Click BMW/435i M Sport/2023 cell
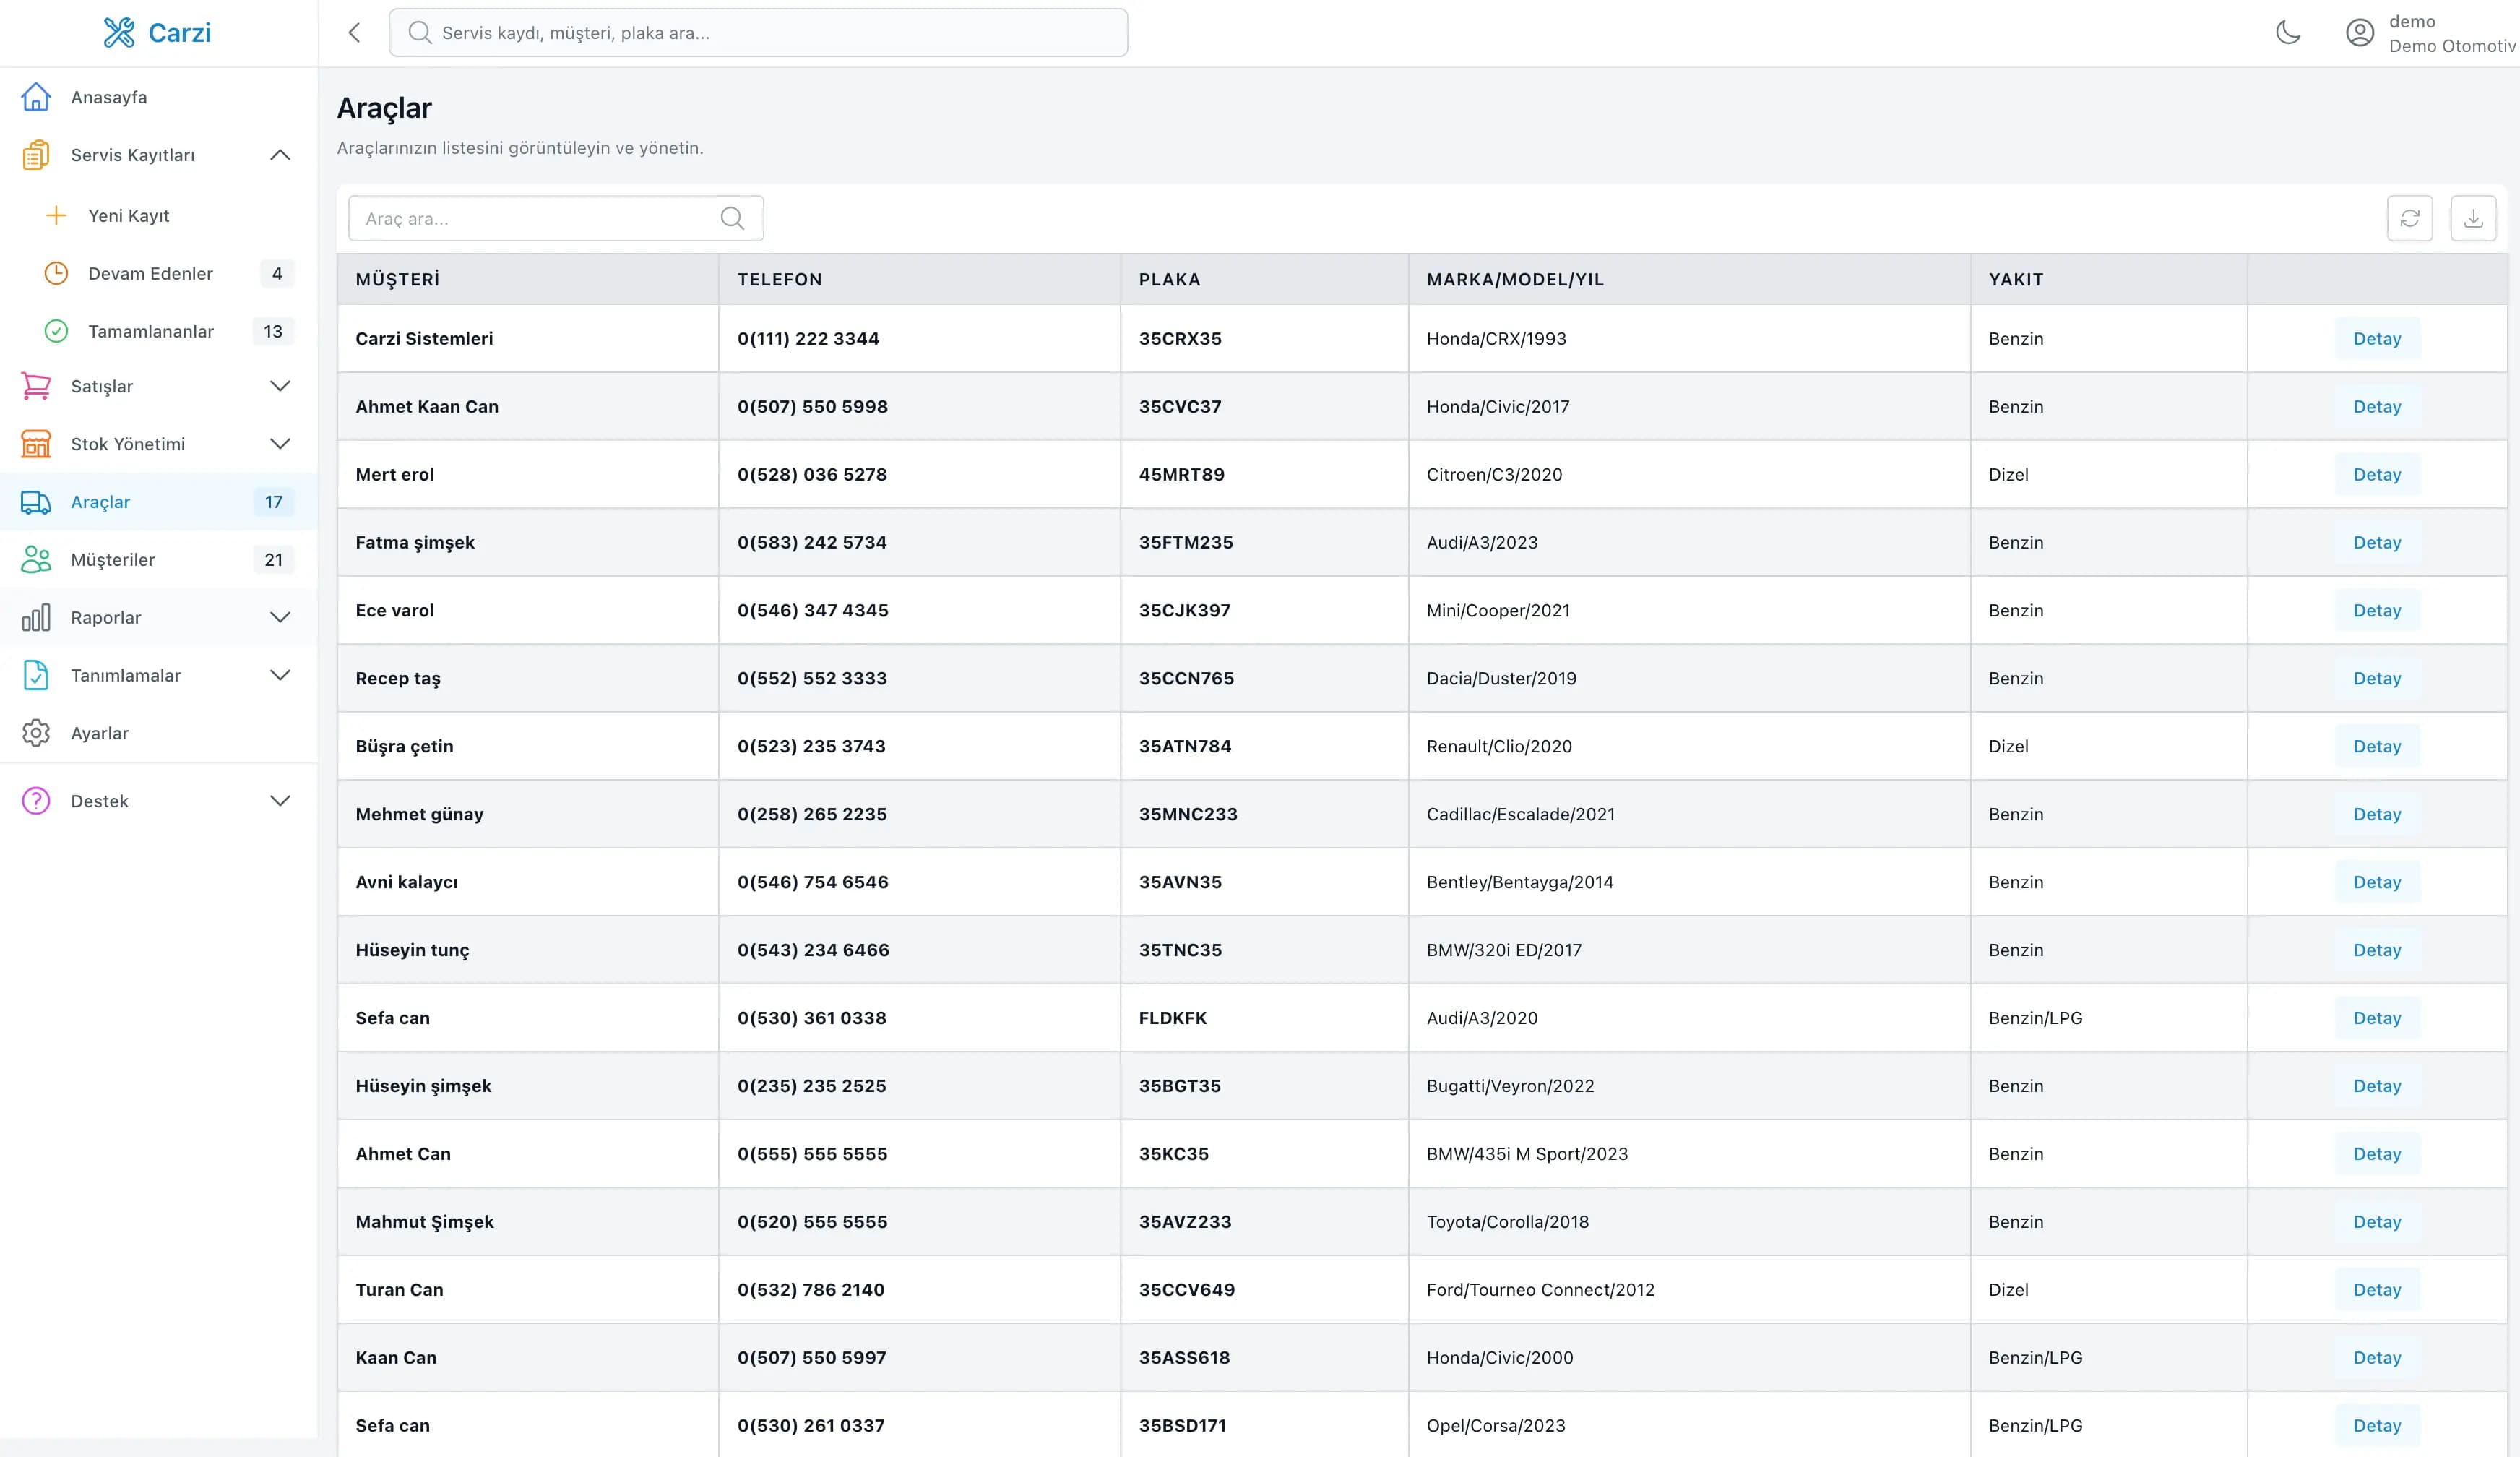The width and height of the screenshot is (2520, 1457). (x=1689, y=1154)
